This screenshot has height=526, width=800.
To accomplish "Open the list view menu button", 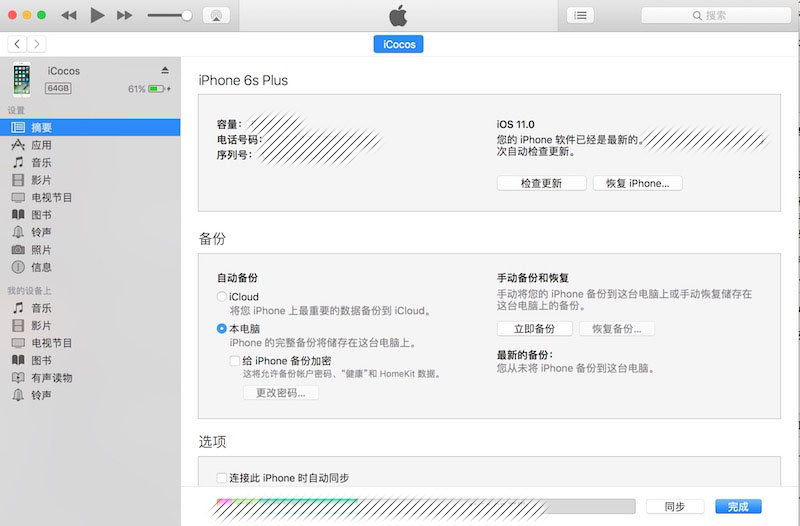I will (580, 15).
